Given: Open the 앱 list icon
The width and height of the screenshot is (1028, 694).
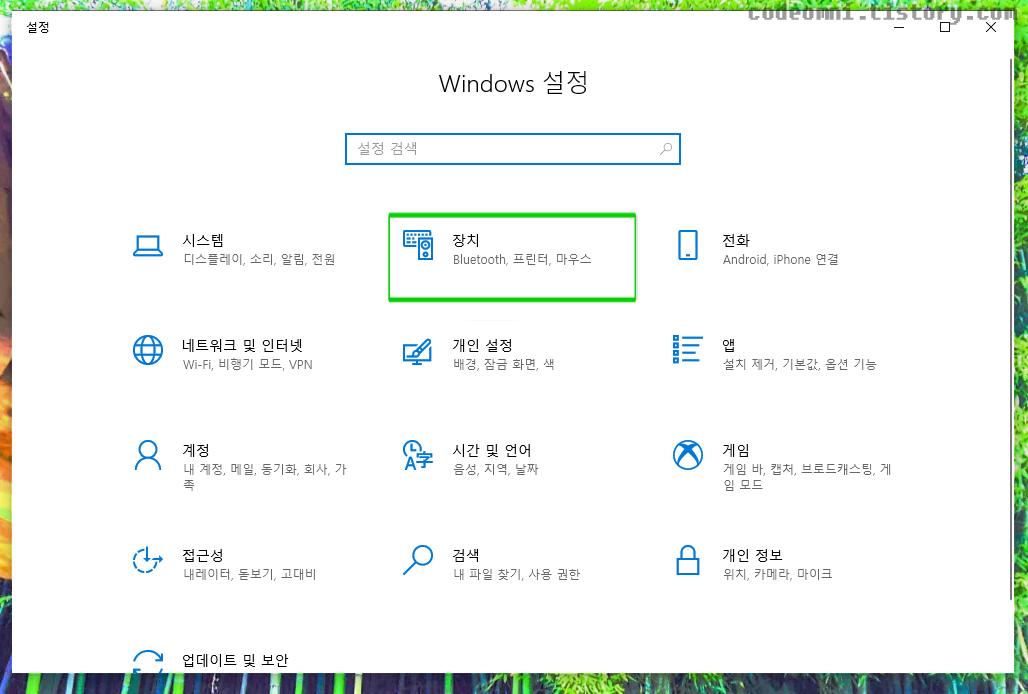Looking at the screenshot, I should (688, 349).
